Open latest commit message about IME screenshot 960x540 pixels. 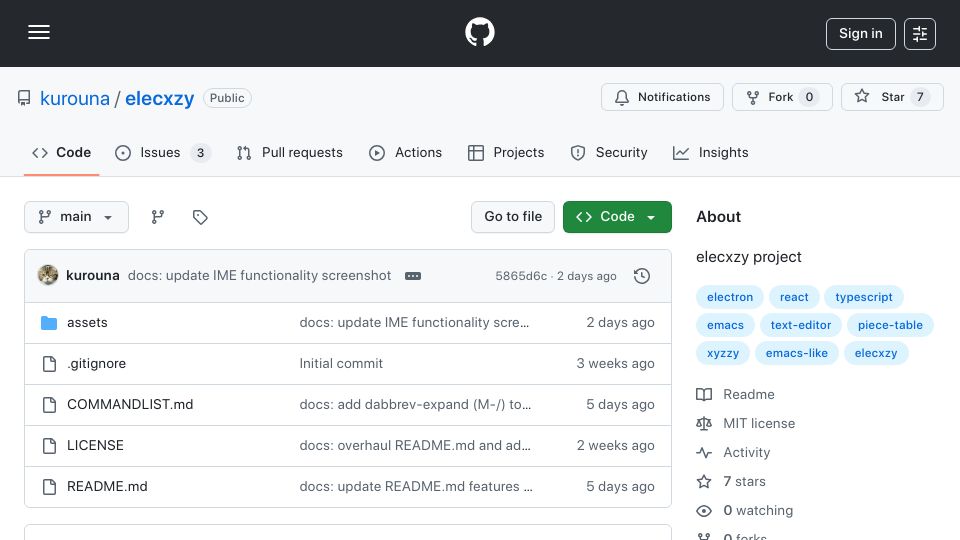[259, 276]
